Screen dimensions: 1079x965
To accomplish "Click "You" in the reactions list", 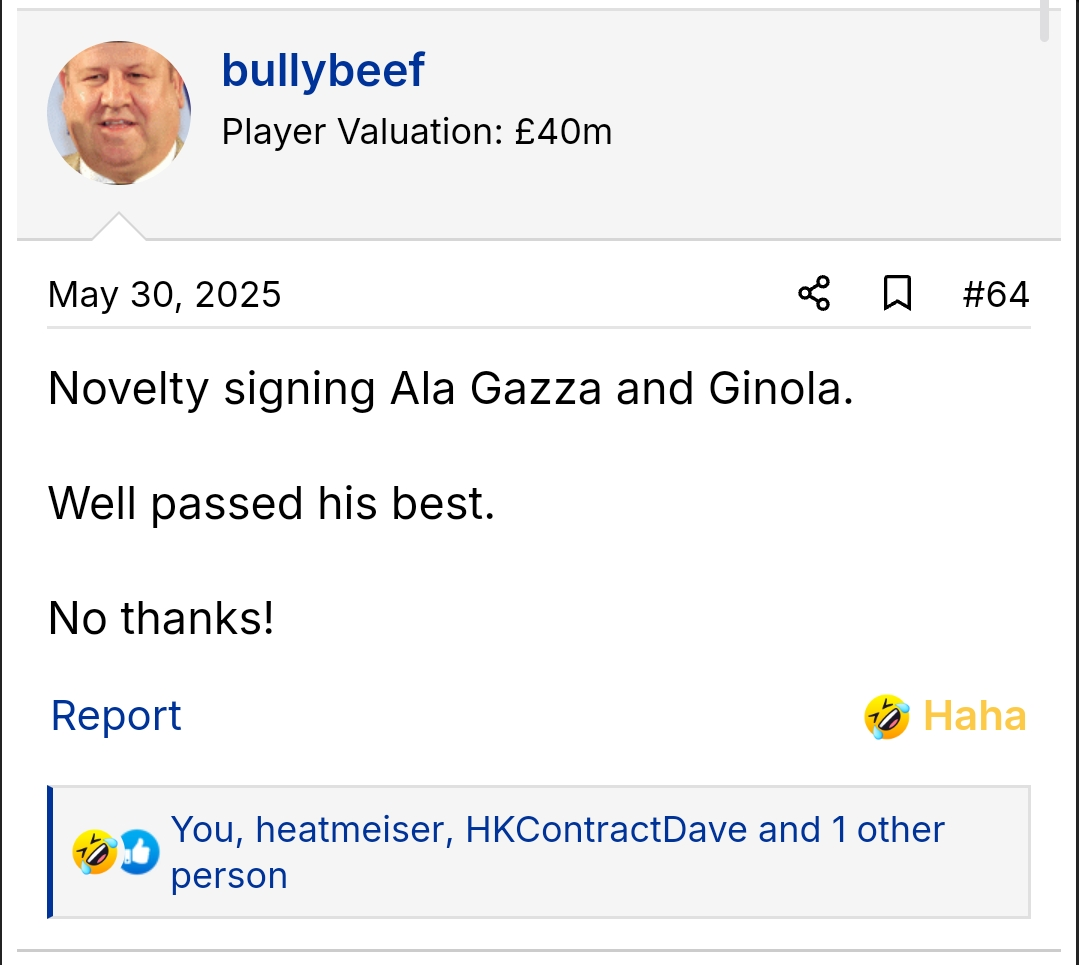I will (x=206, y=829).
